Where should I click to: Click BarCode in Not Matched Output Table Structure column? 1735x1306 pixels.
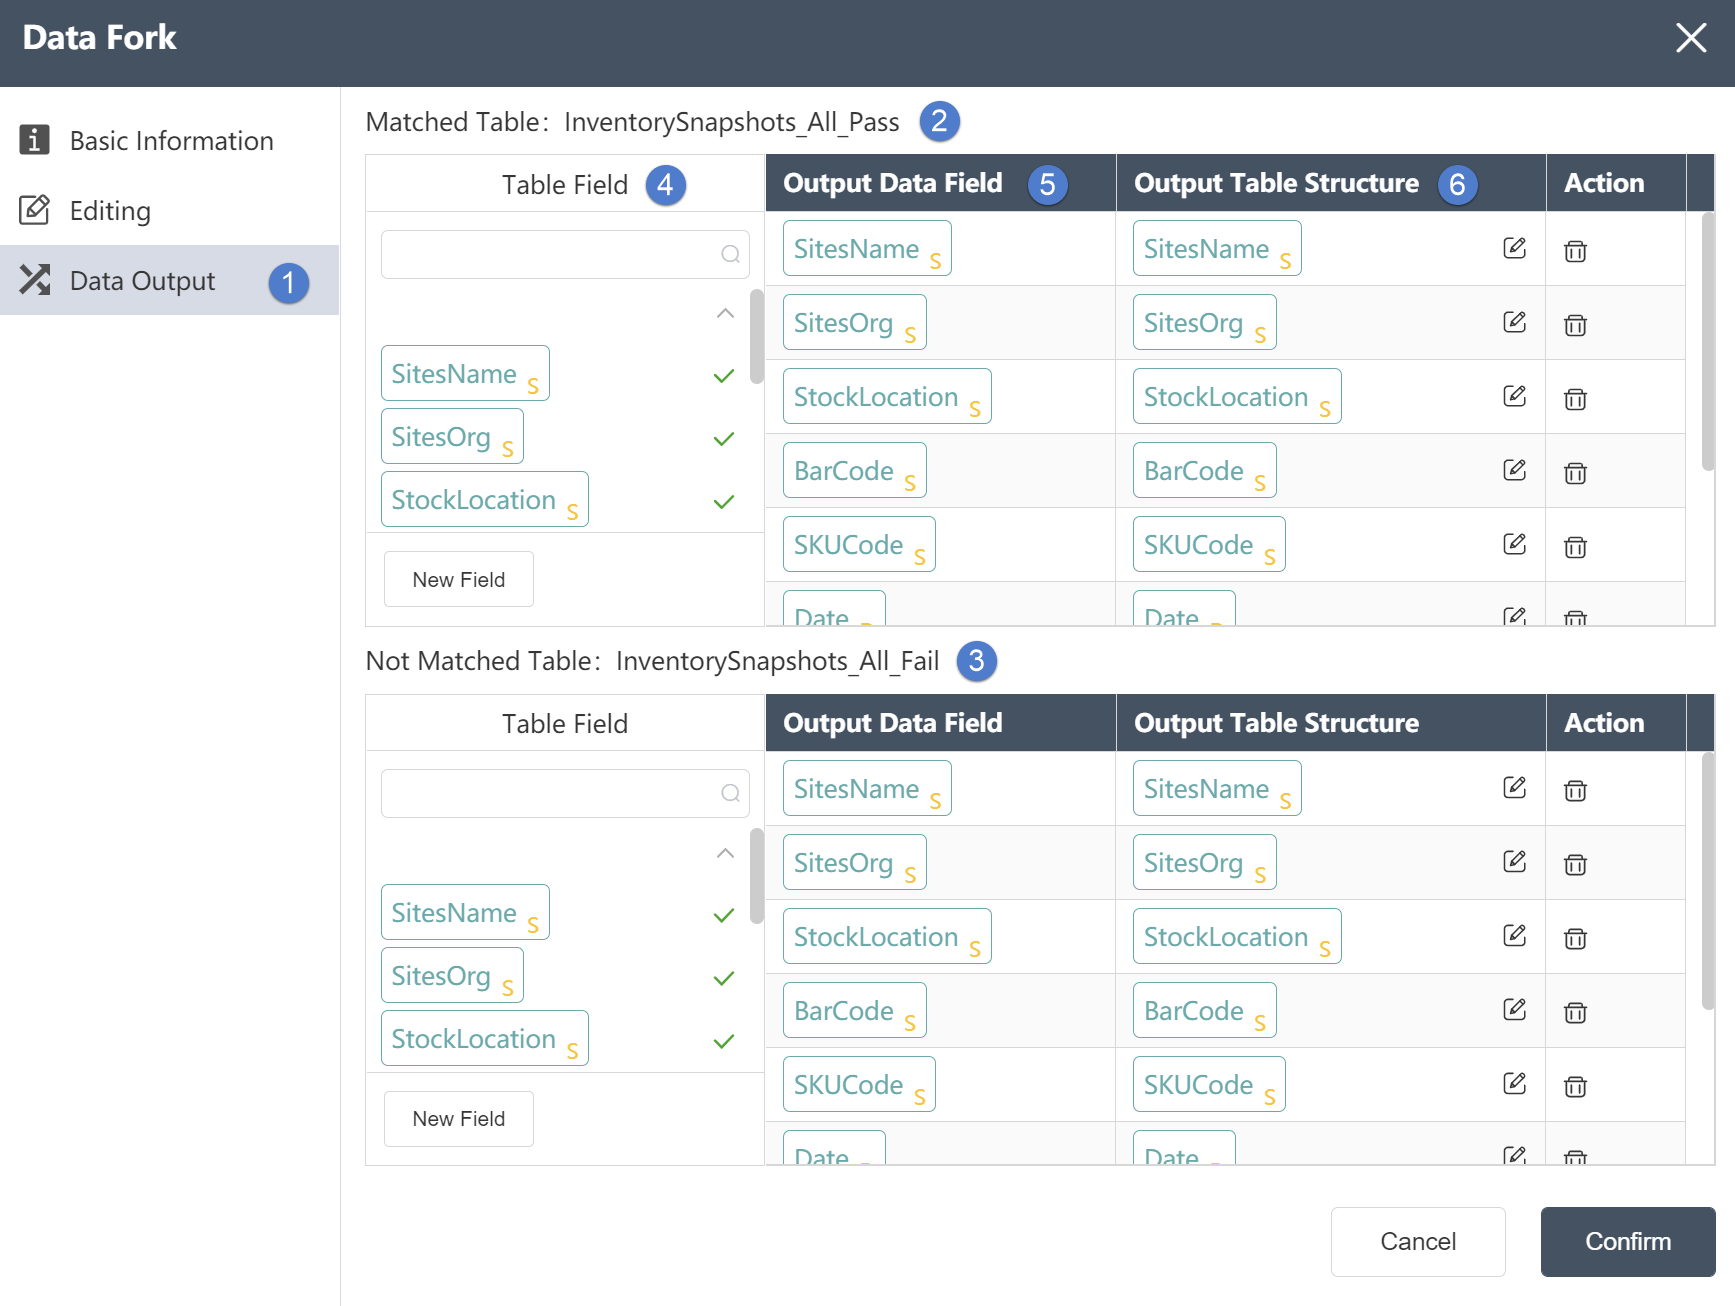(1205, 1010)
